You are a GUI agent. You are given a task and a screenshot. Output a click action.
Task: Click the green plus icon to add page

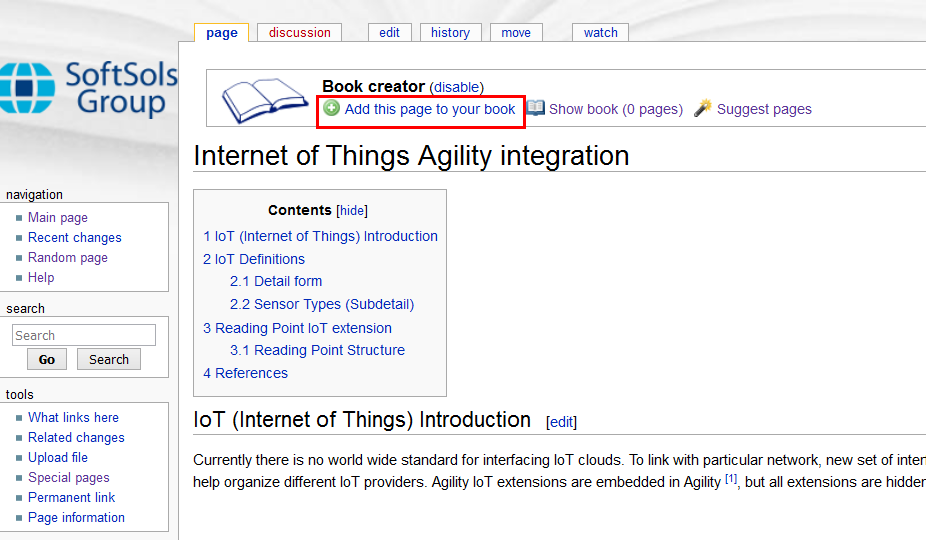[331, 109]
